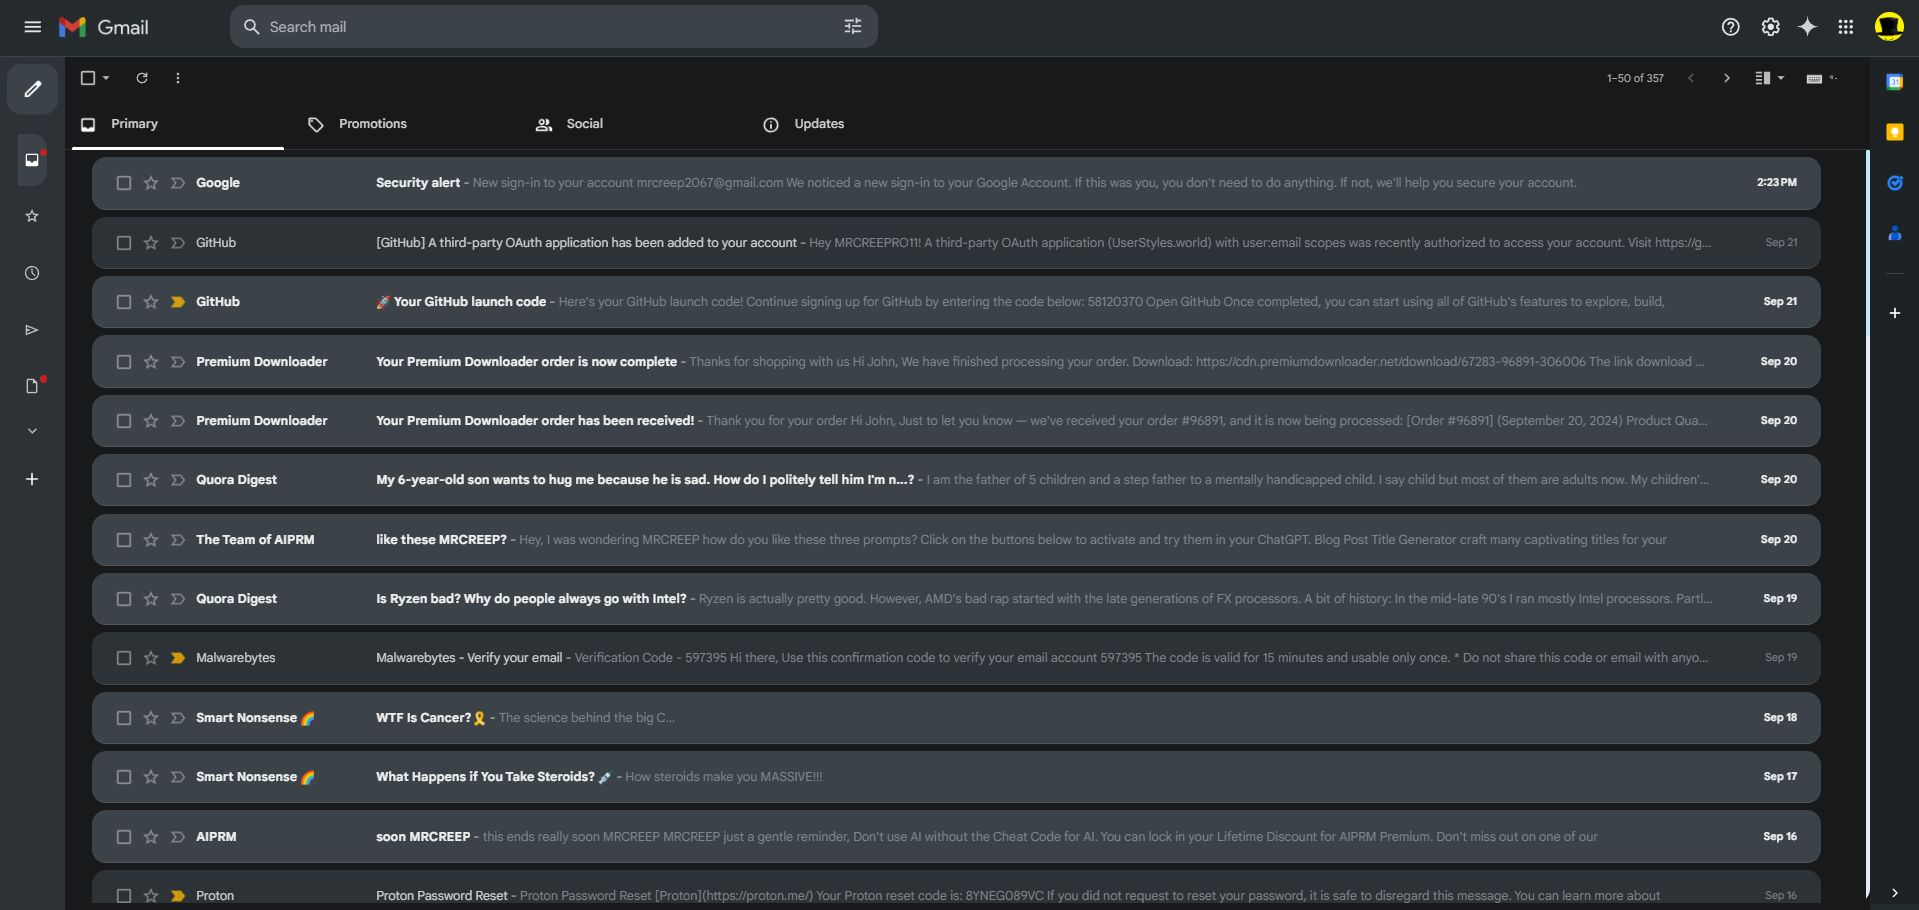This screenshot has height=910, width=1919.
Task: Click the Gmail logo
Action: pyautogui.click(x=104, y=27)
